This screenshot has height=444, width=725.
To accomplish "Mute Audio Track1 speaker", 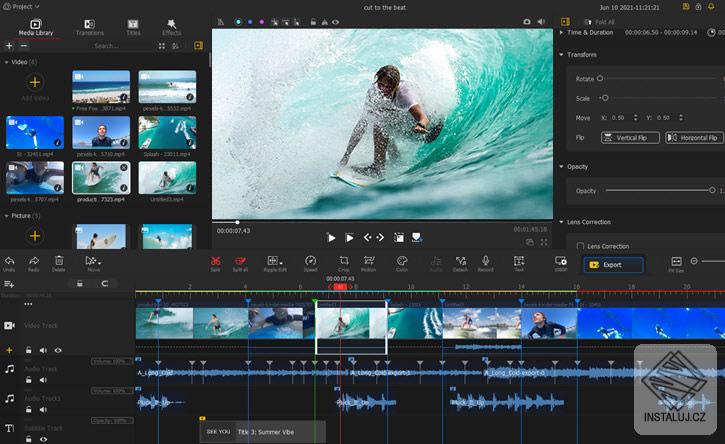I will pos(43,409).
